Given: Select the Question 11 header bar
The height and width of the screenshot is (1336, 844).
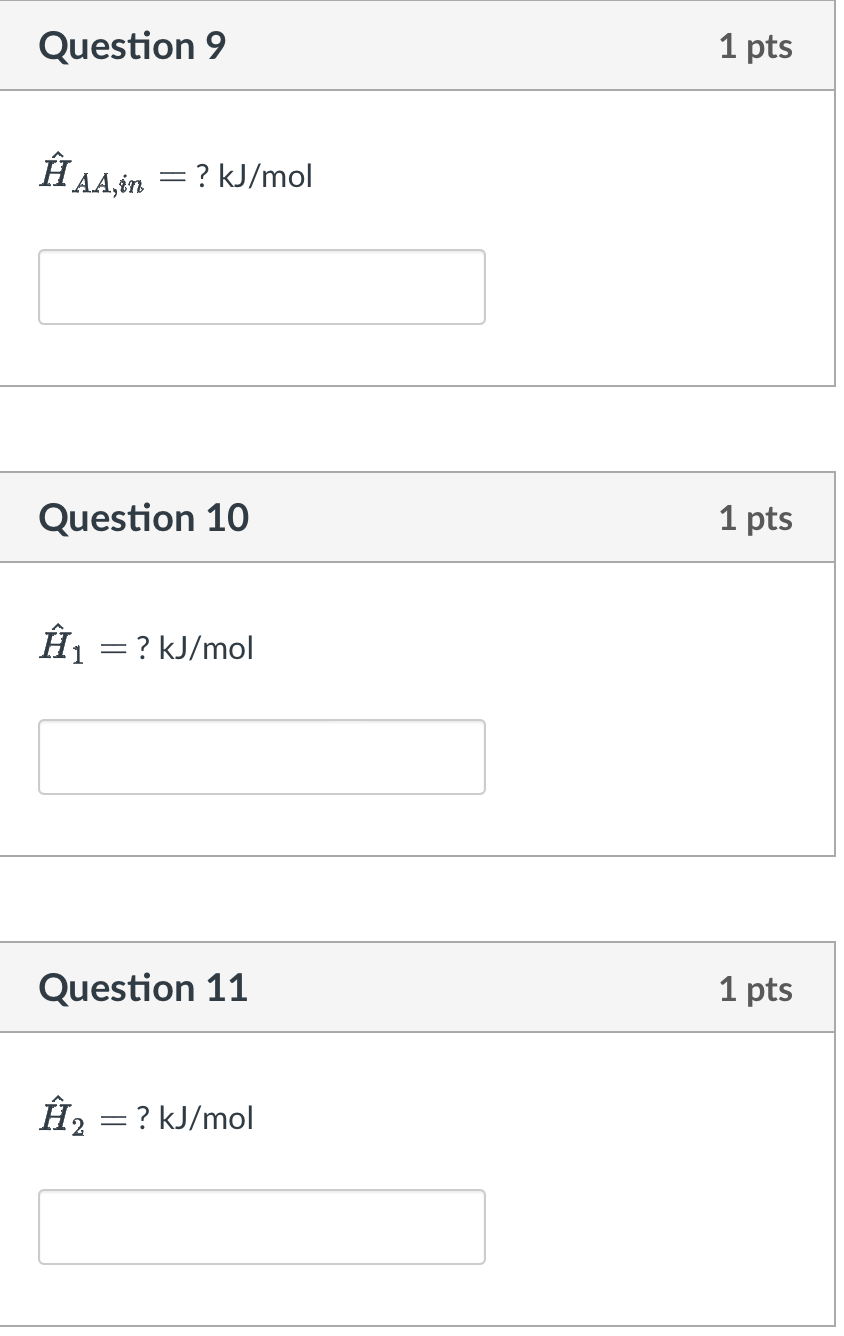Looking at the screenshot, I should point(420,987).
